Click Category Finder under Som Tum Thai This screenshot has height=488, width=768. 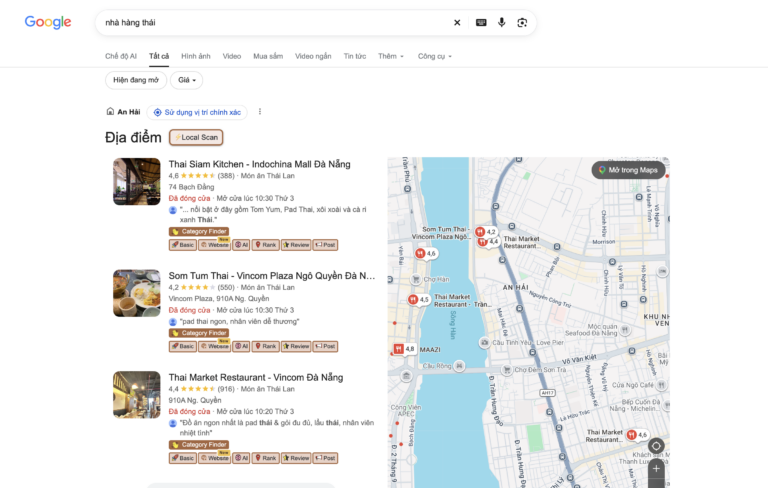point(199,333)
